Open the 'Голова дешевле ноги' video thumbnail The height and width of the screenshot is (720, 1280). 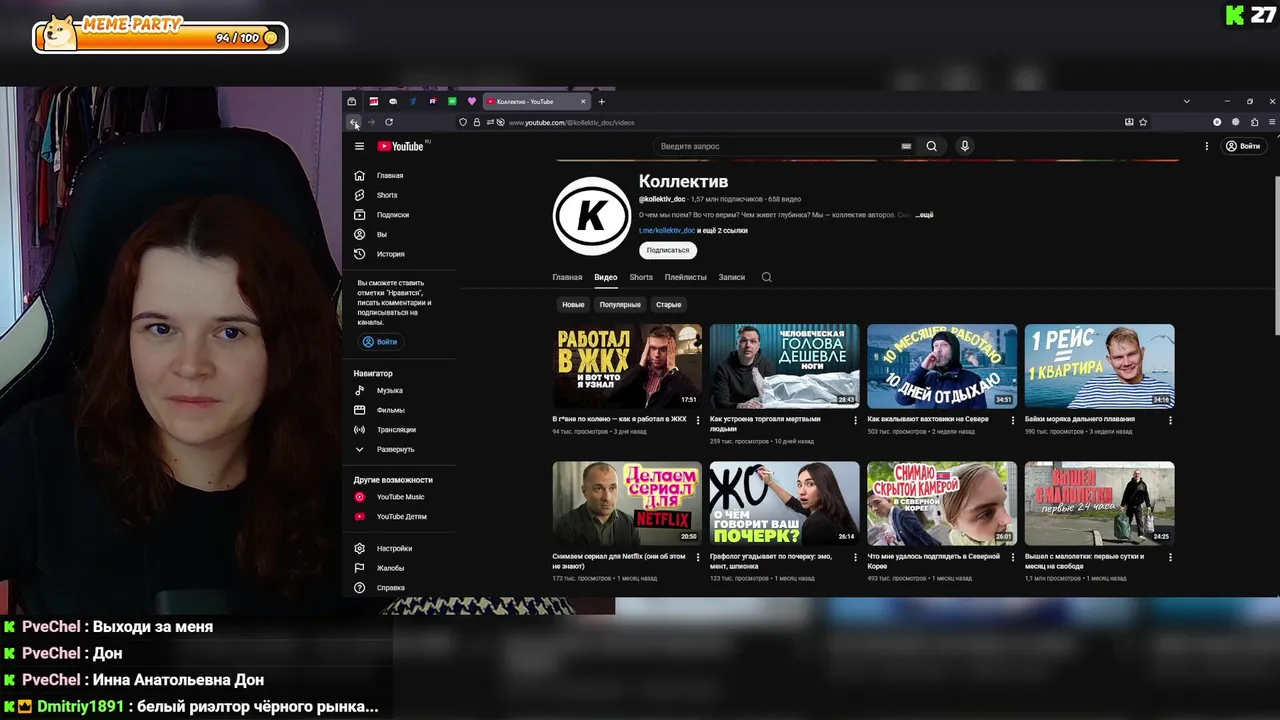click(784, 366)
